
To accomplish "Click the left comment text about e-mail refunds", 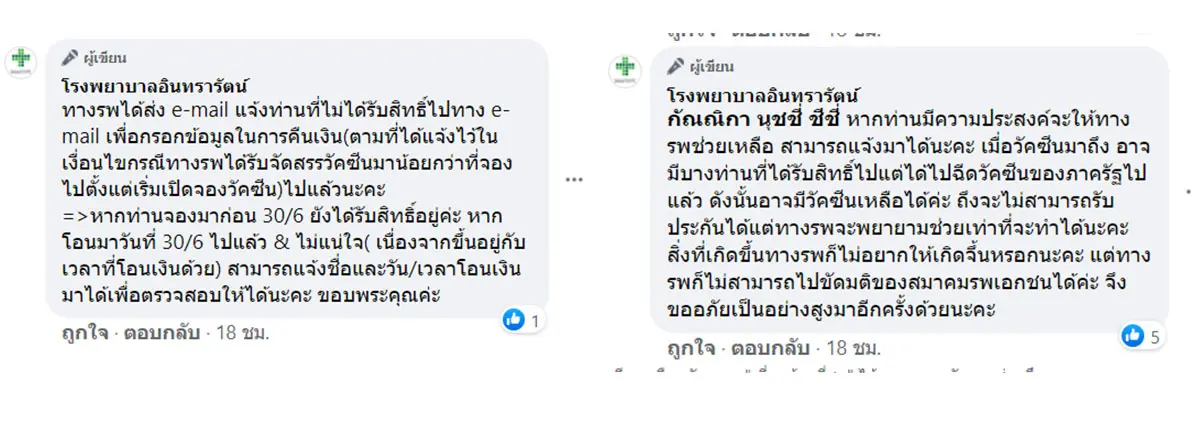I will pyautogui.click(x=290, y=190).
